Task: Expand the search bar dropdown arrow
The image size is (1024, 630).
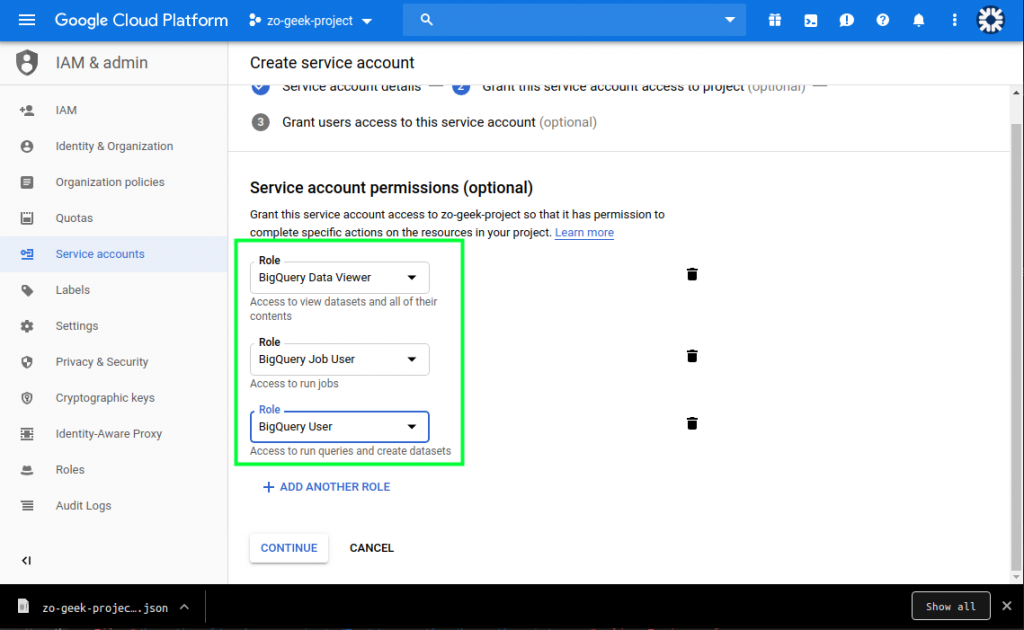Action: click(729, 20)
